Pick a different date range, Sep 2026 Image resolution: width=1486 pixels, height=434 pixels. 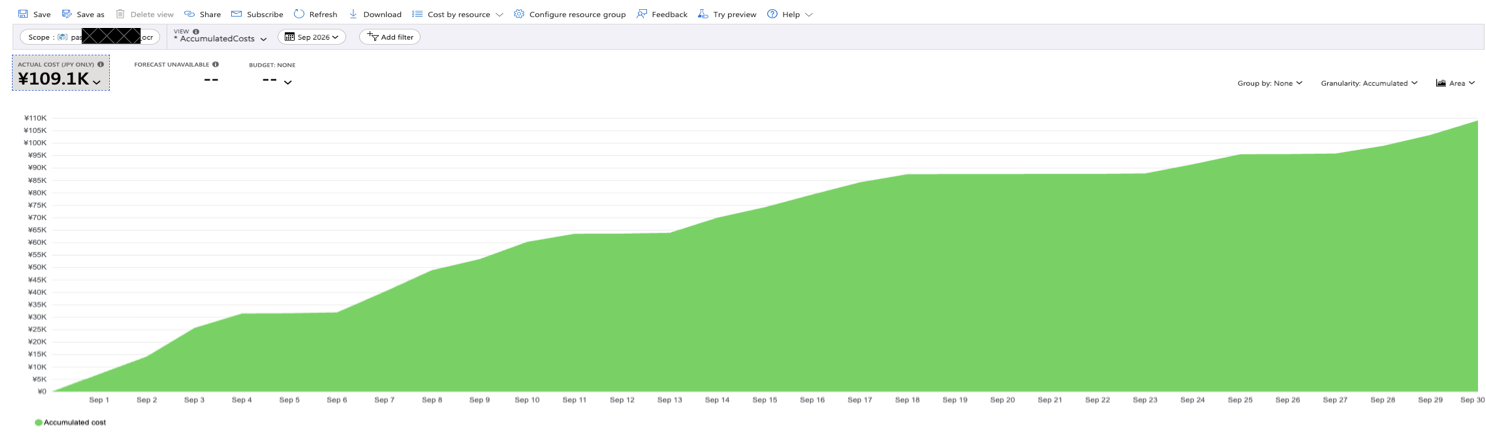point(312,37)
